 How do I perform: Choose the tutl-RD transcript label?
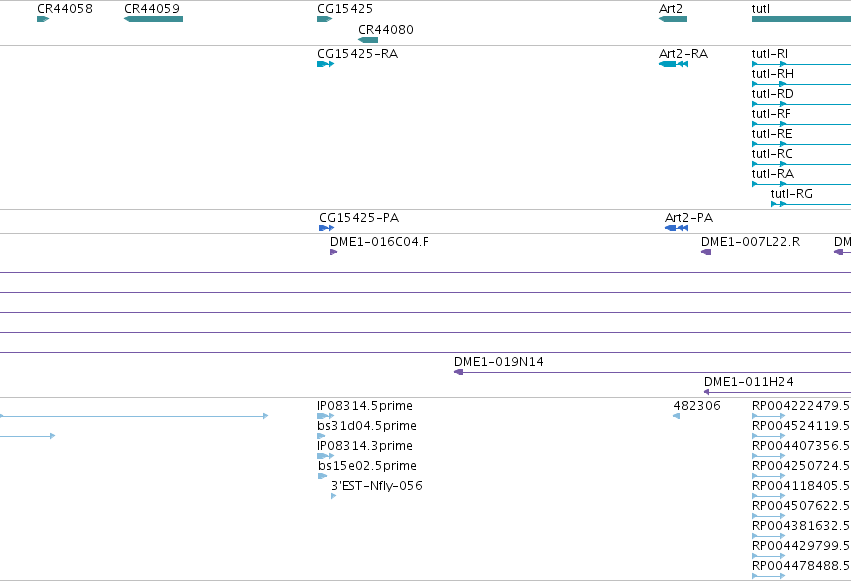(x=772, y=94)
